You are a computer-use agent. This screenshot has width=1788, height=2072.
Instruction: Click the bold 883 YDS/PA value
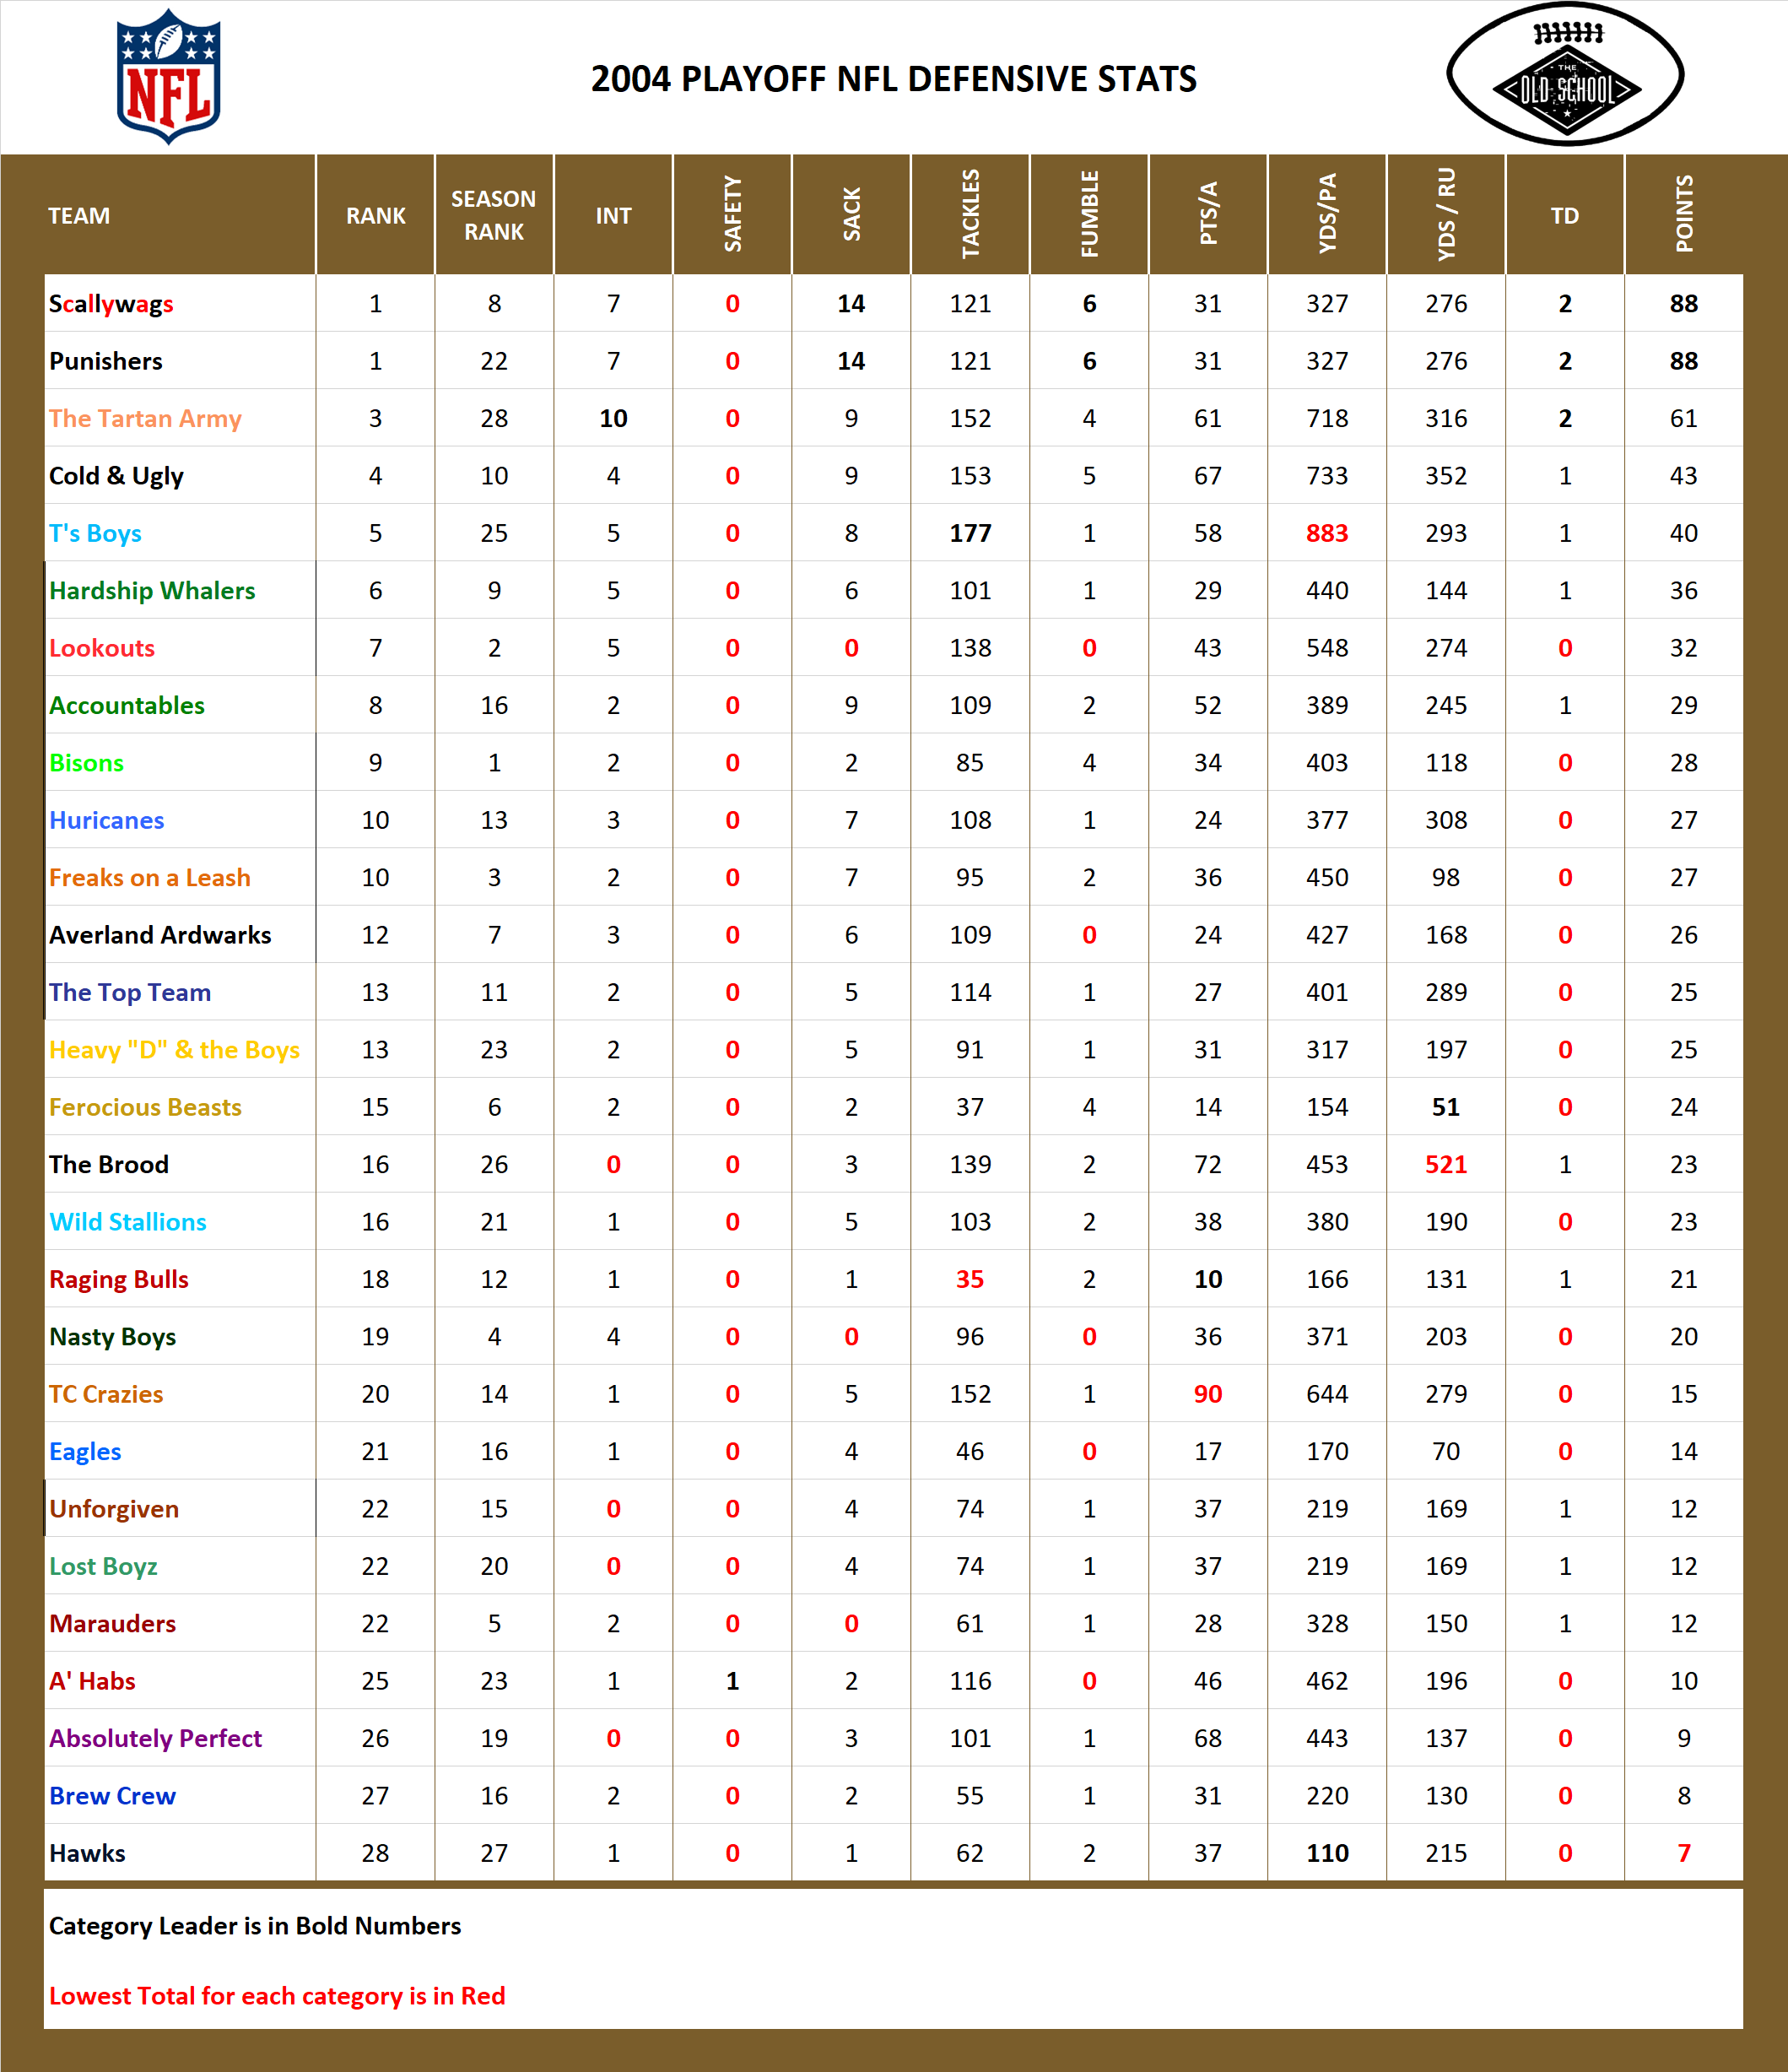coord(1327,533)
